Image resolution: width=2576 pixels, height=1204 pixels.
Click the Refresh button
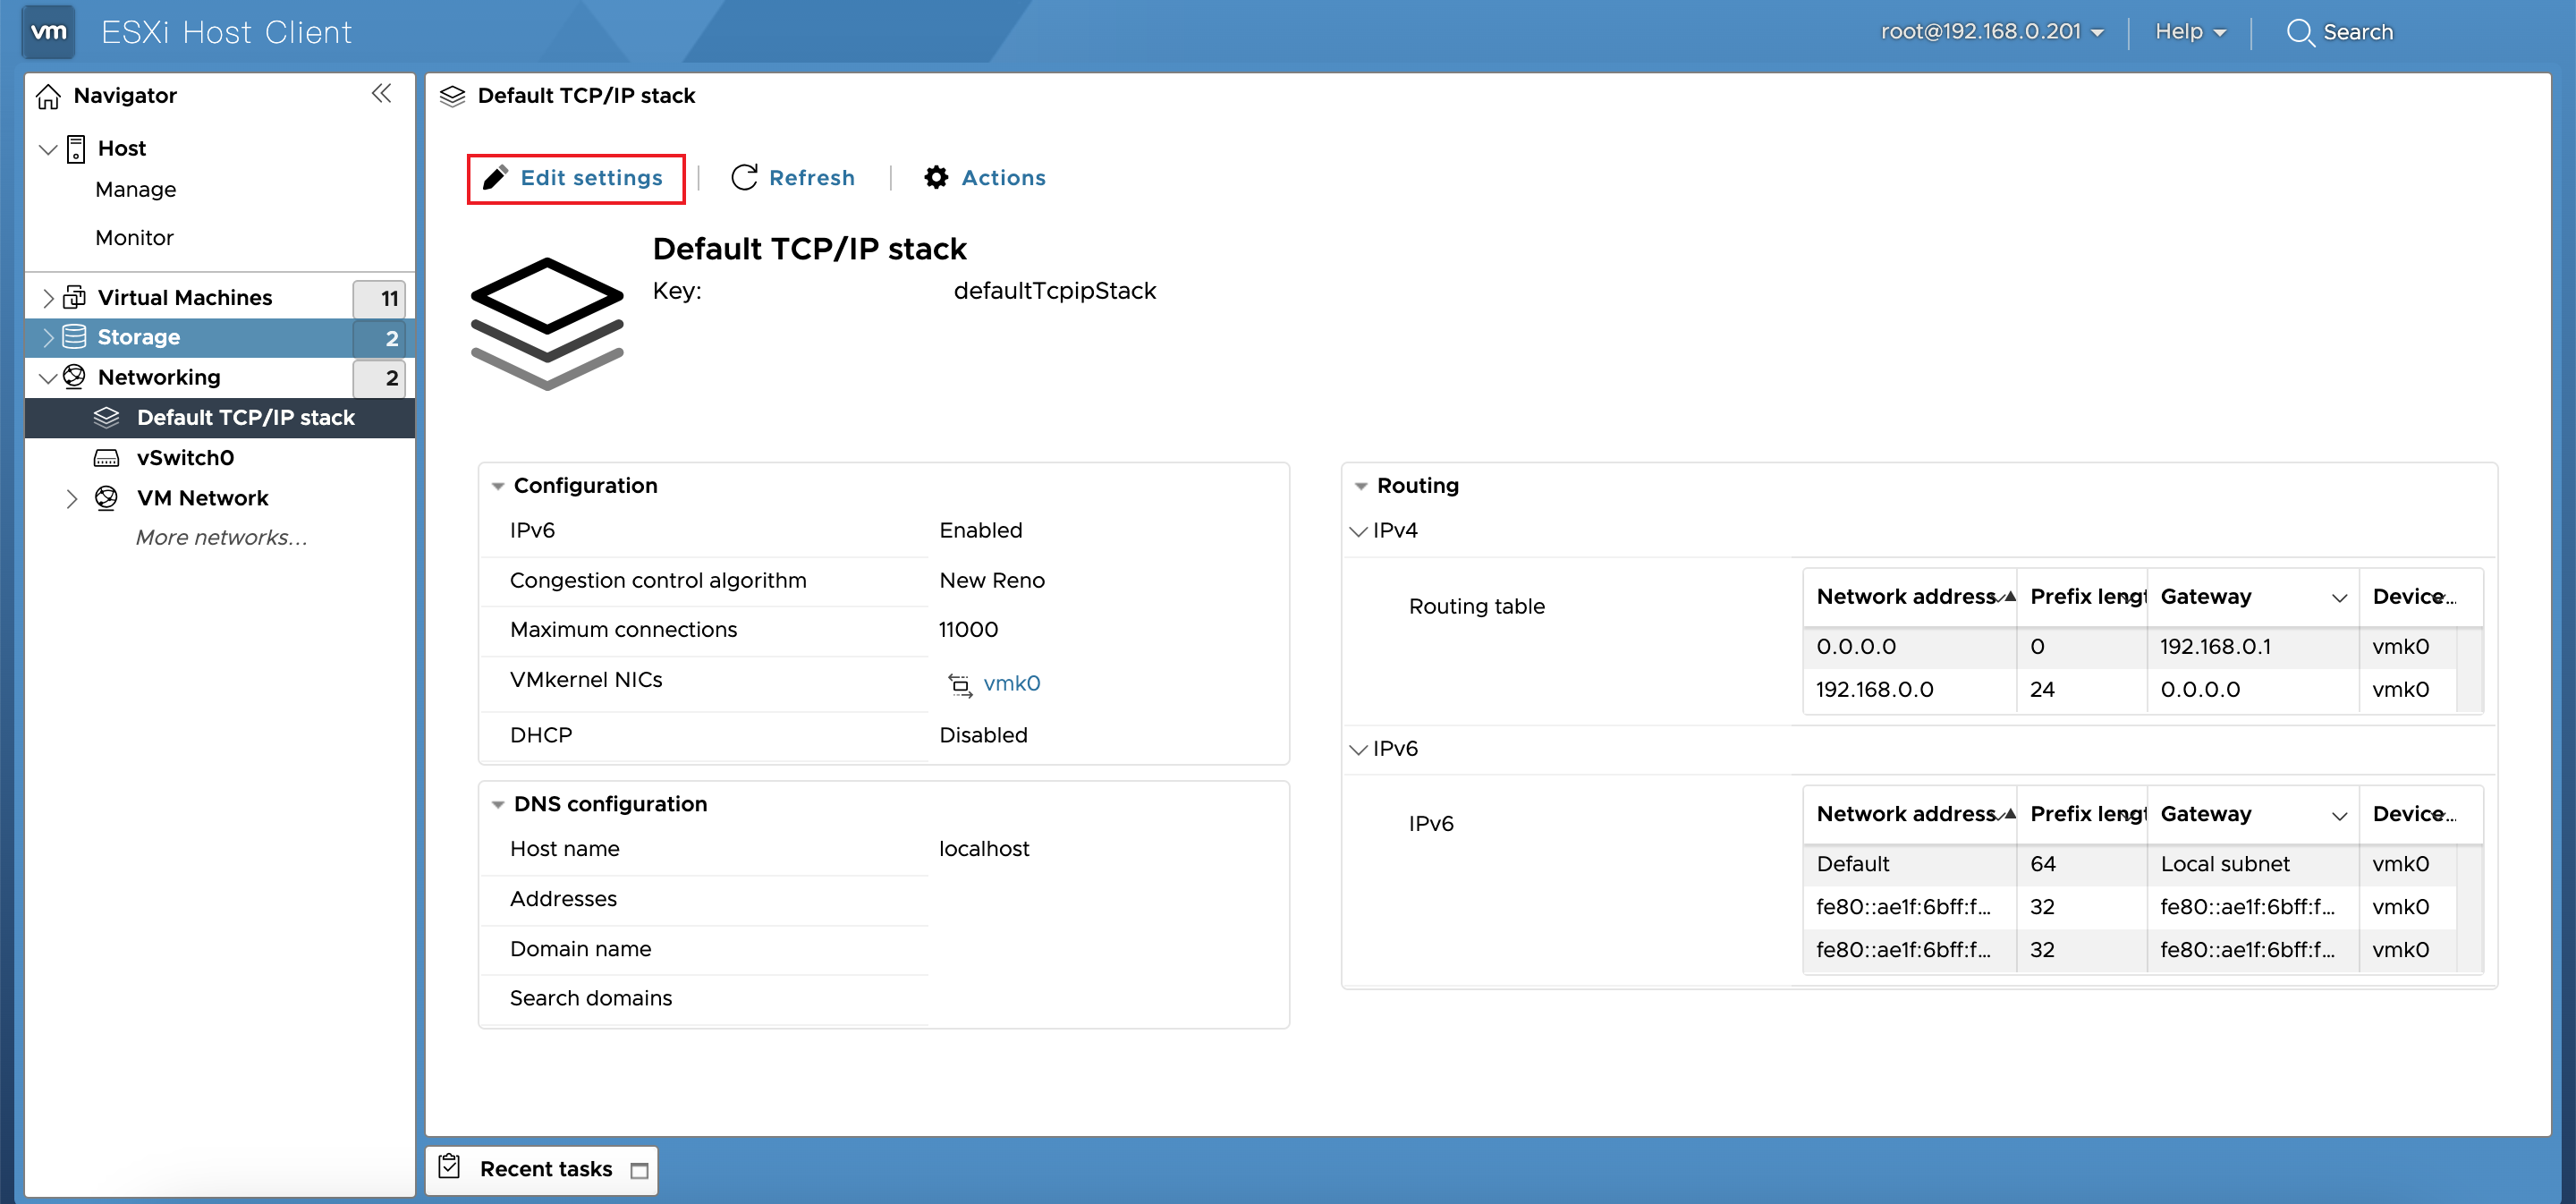tap(793, 178)
